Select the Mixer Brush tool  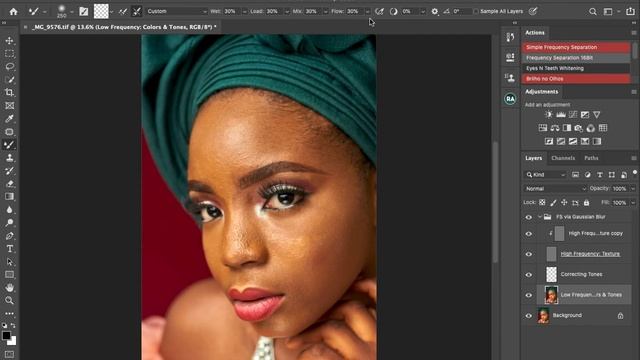[9, 145]
